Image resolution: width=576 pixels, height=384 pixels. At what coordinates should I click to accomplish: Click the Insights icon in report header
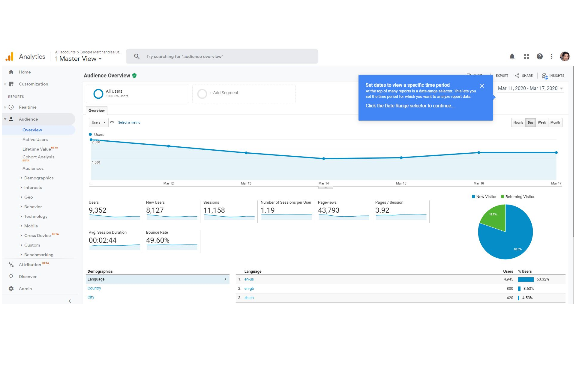(x=545, y=76)
